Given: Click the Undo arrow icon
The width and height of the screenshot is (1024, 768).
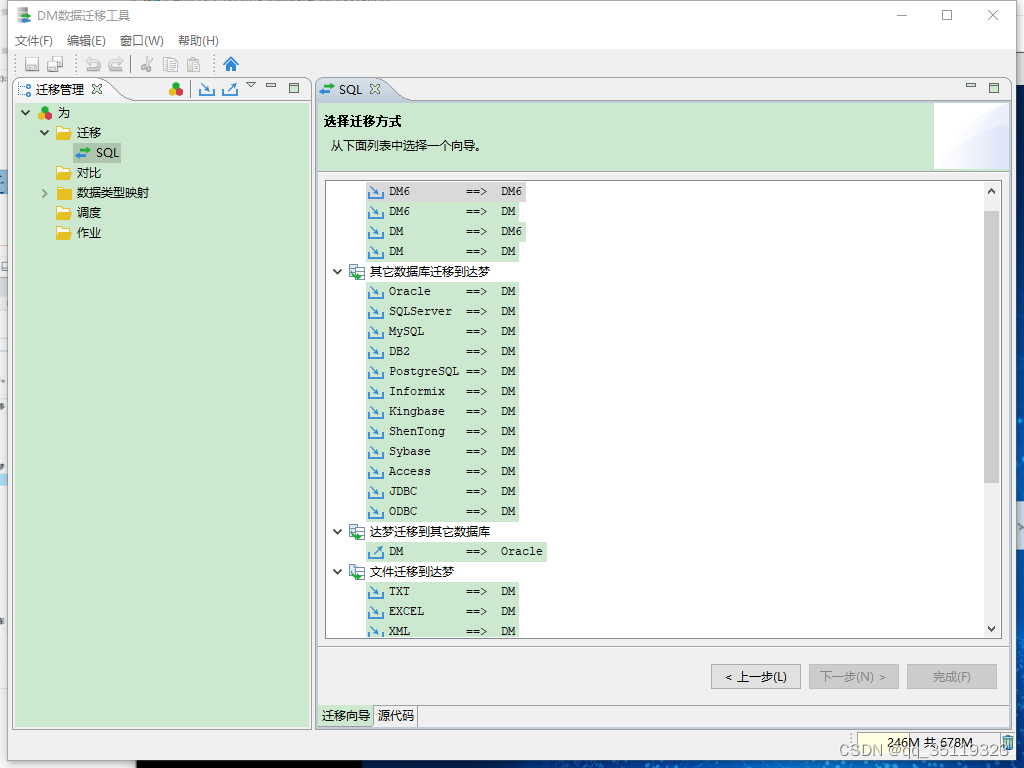Looking at the screenshot, I should 93,64.
